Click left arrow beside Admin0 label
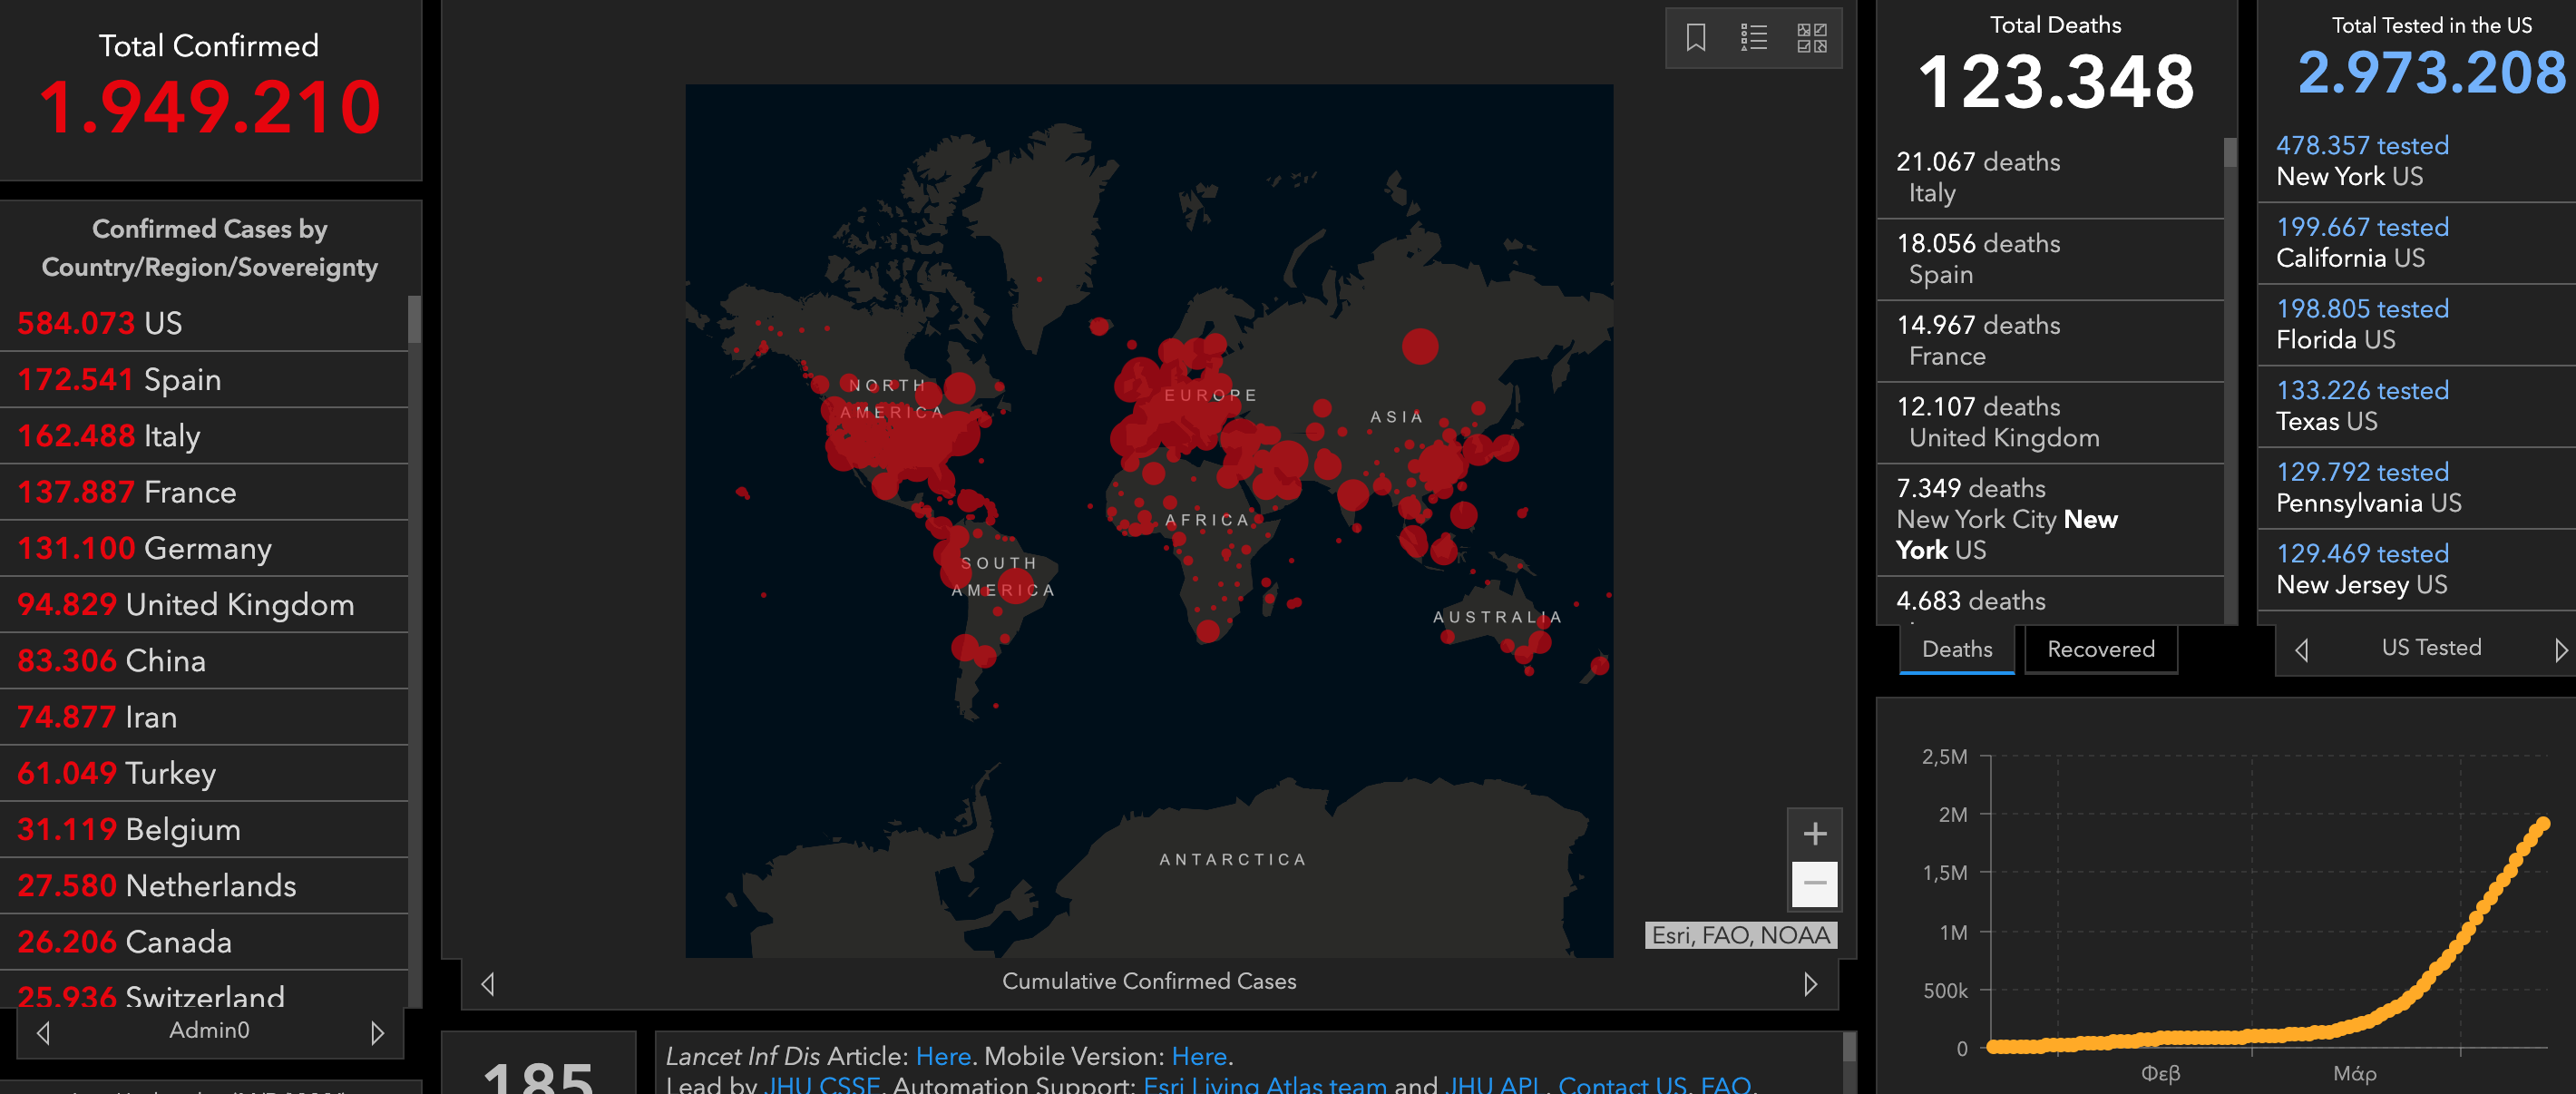Image resolution: width=2576 pixels, height=1094 pixels. pos(43,1032)
